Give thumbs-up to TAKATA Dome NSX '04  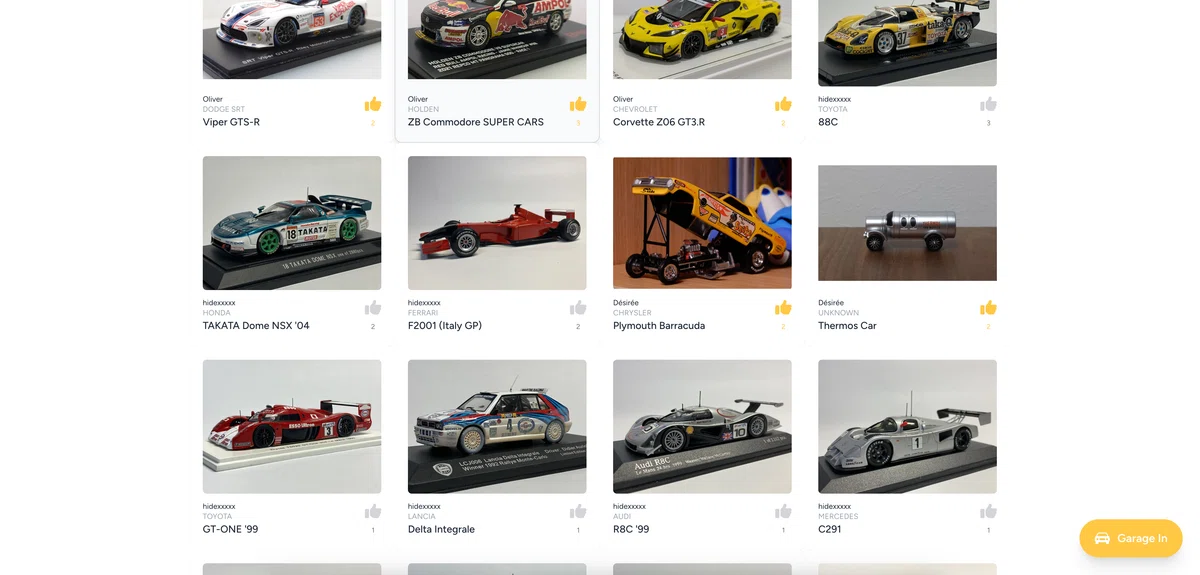point(373,308)
